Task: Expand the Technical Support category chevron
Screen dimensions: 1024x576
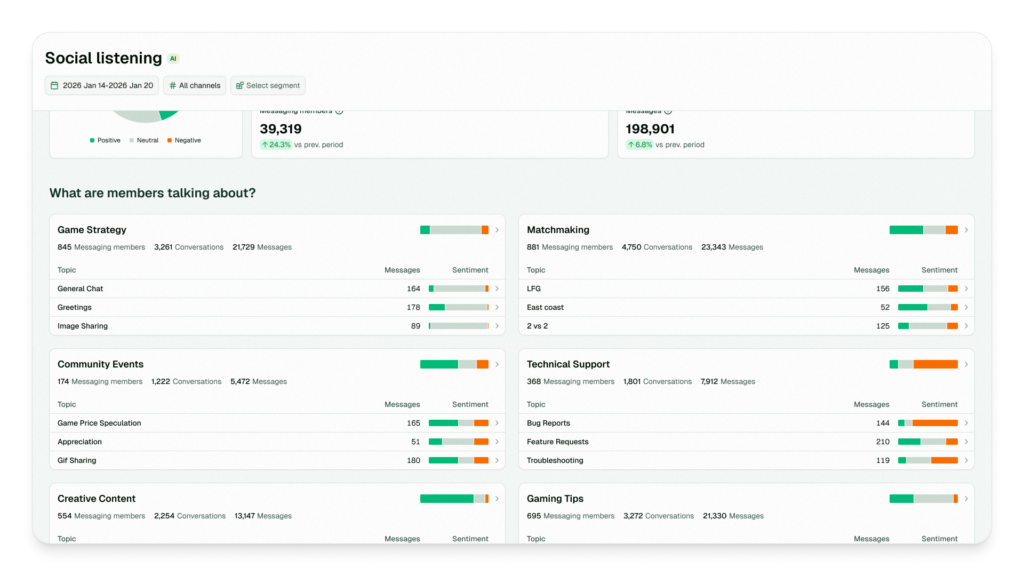Action: [x=966, y=364]
